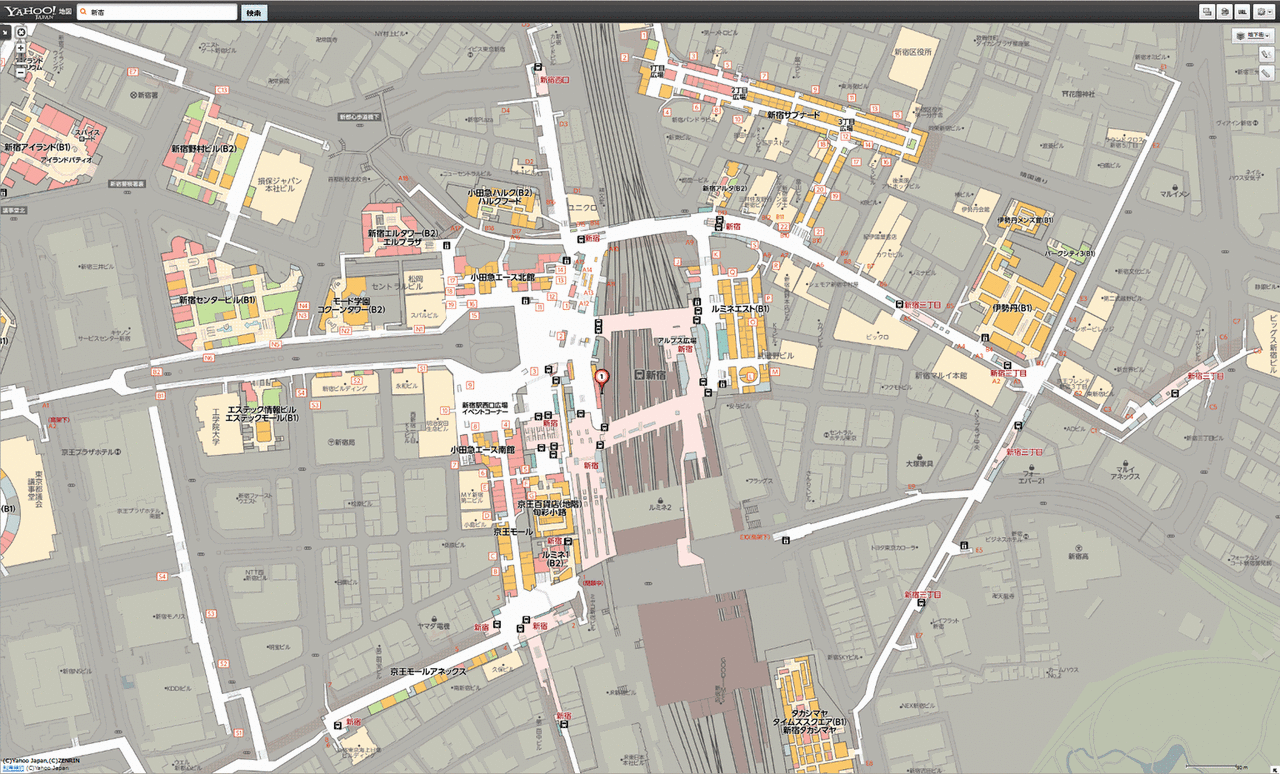Open the settings gear dropdown
The width and height of the screenshot is (1280, 774).
(1263, 12)
